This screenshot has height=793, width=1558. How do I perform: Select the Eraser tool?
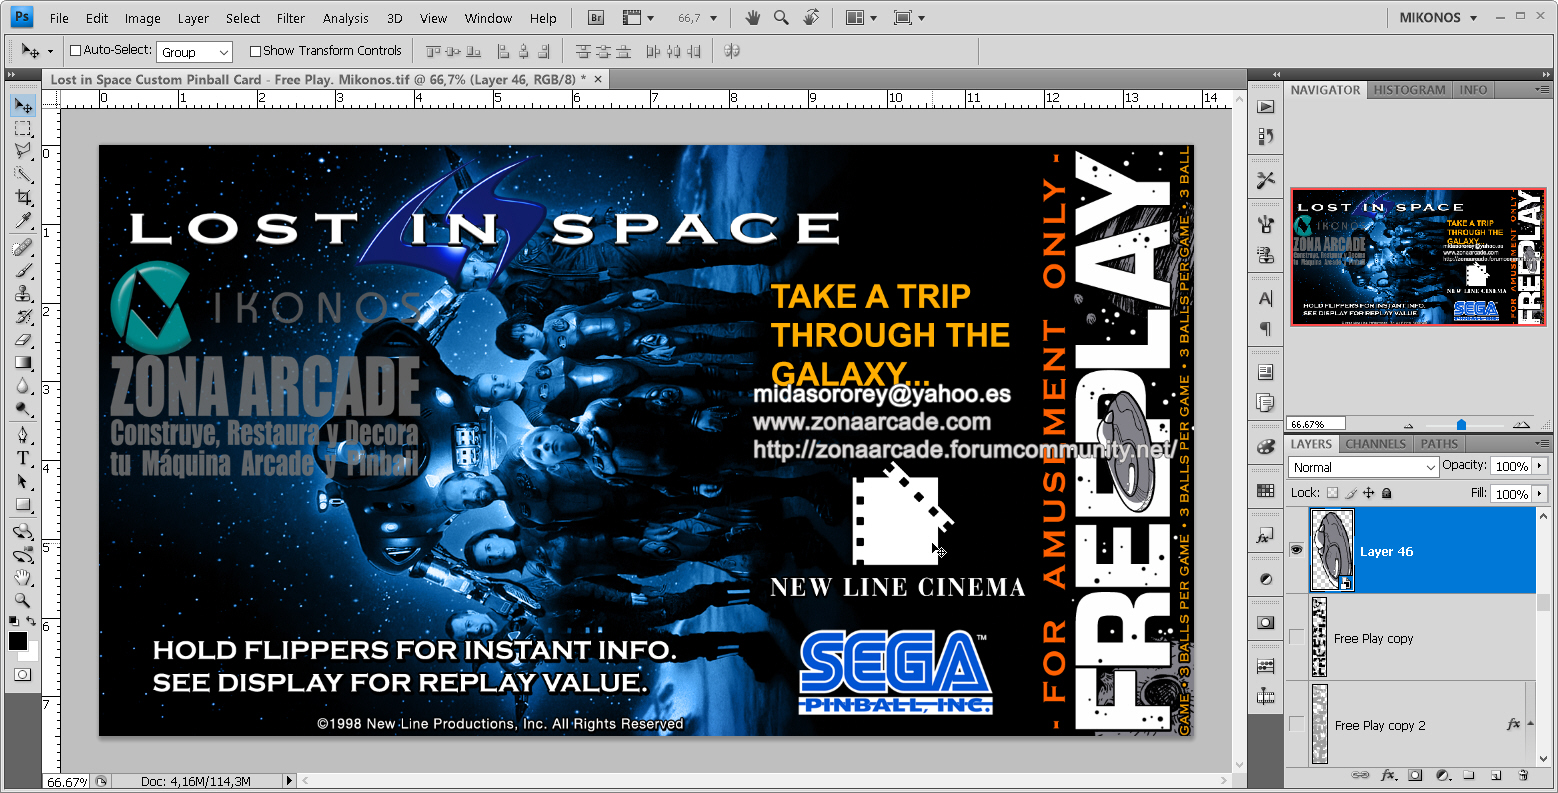tap(23, 340)
